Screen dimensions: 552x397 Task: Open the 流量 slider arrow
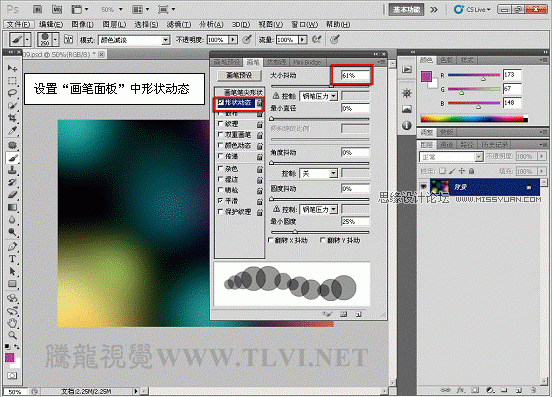[x=302, y=40]
